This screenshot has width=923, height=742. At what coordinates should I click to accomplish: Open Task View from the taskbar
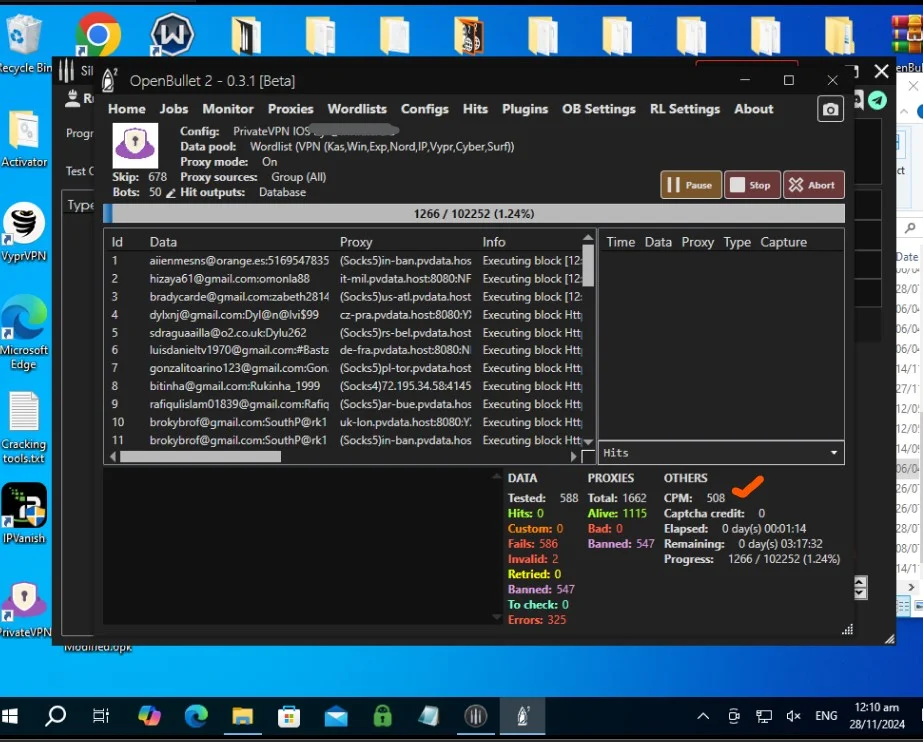coord(101,716)
